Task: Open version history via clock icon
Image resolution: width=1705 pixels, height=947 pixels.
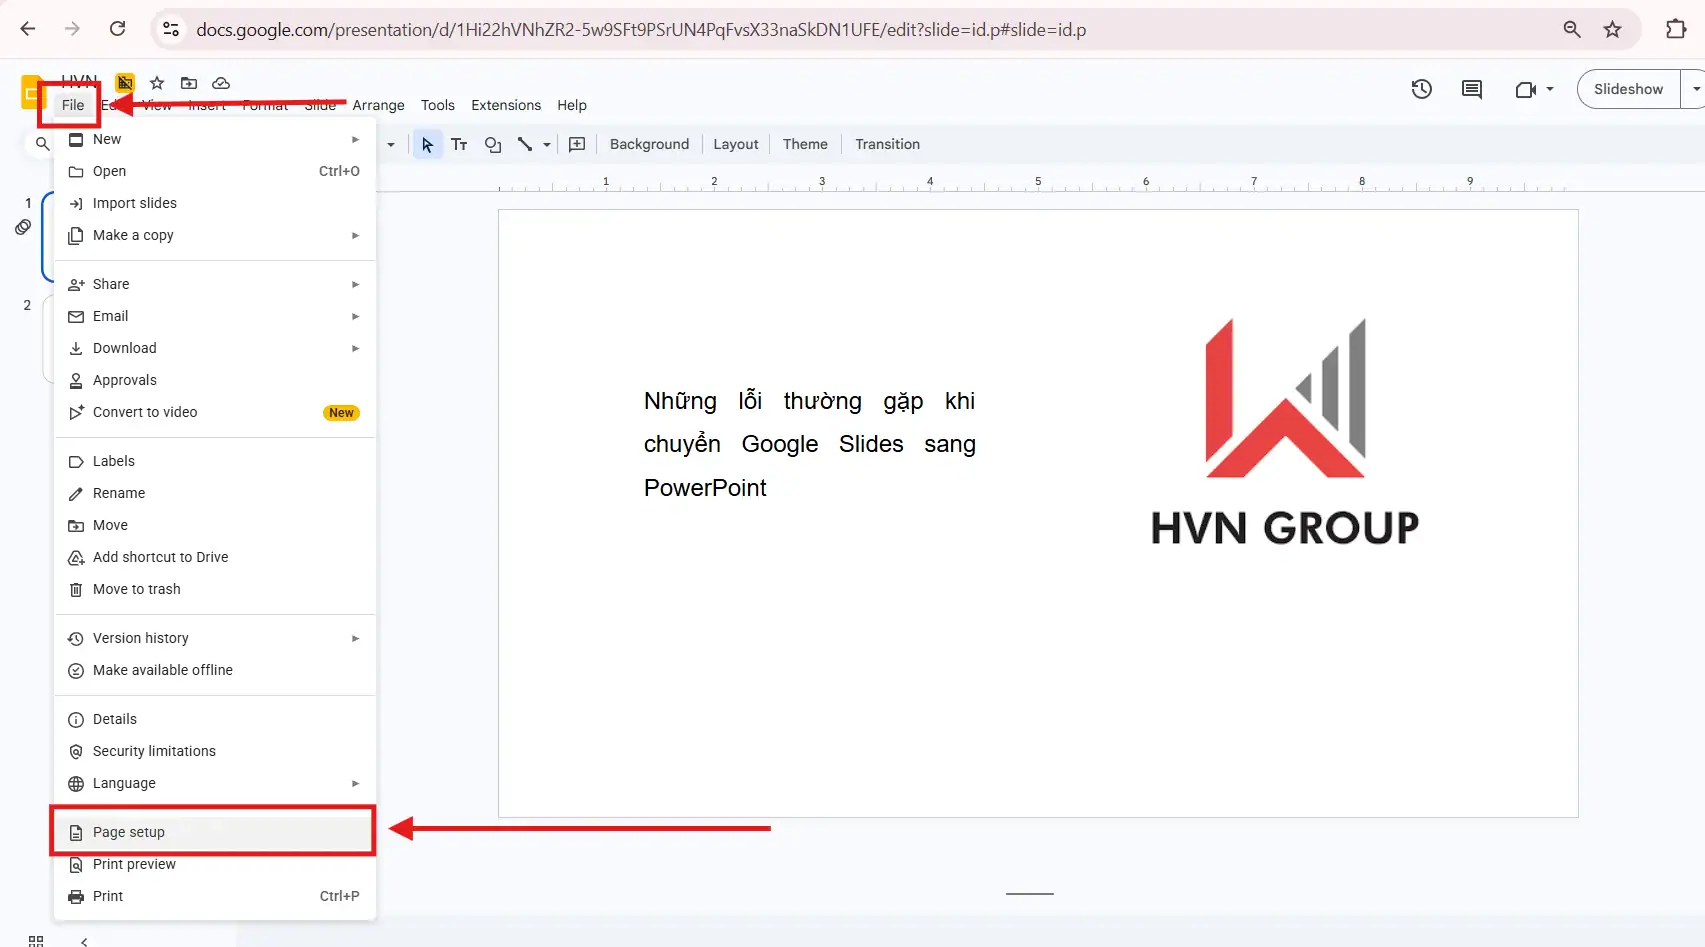Action: tap(1421, 89)
